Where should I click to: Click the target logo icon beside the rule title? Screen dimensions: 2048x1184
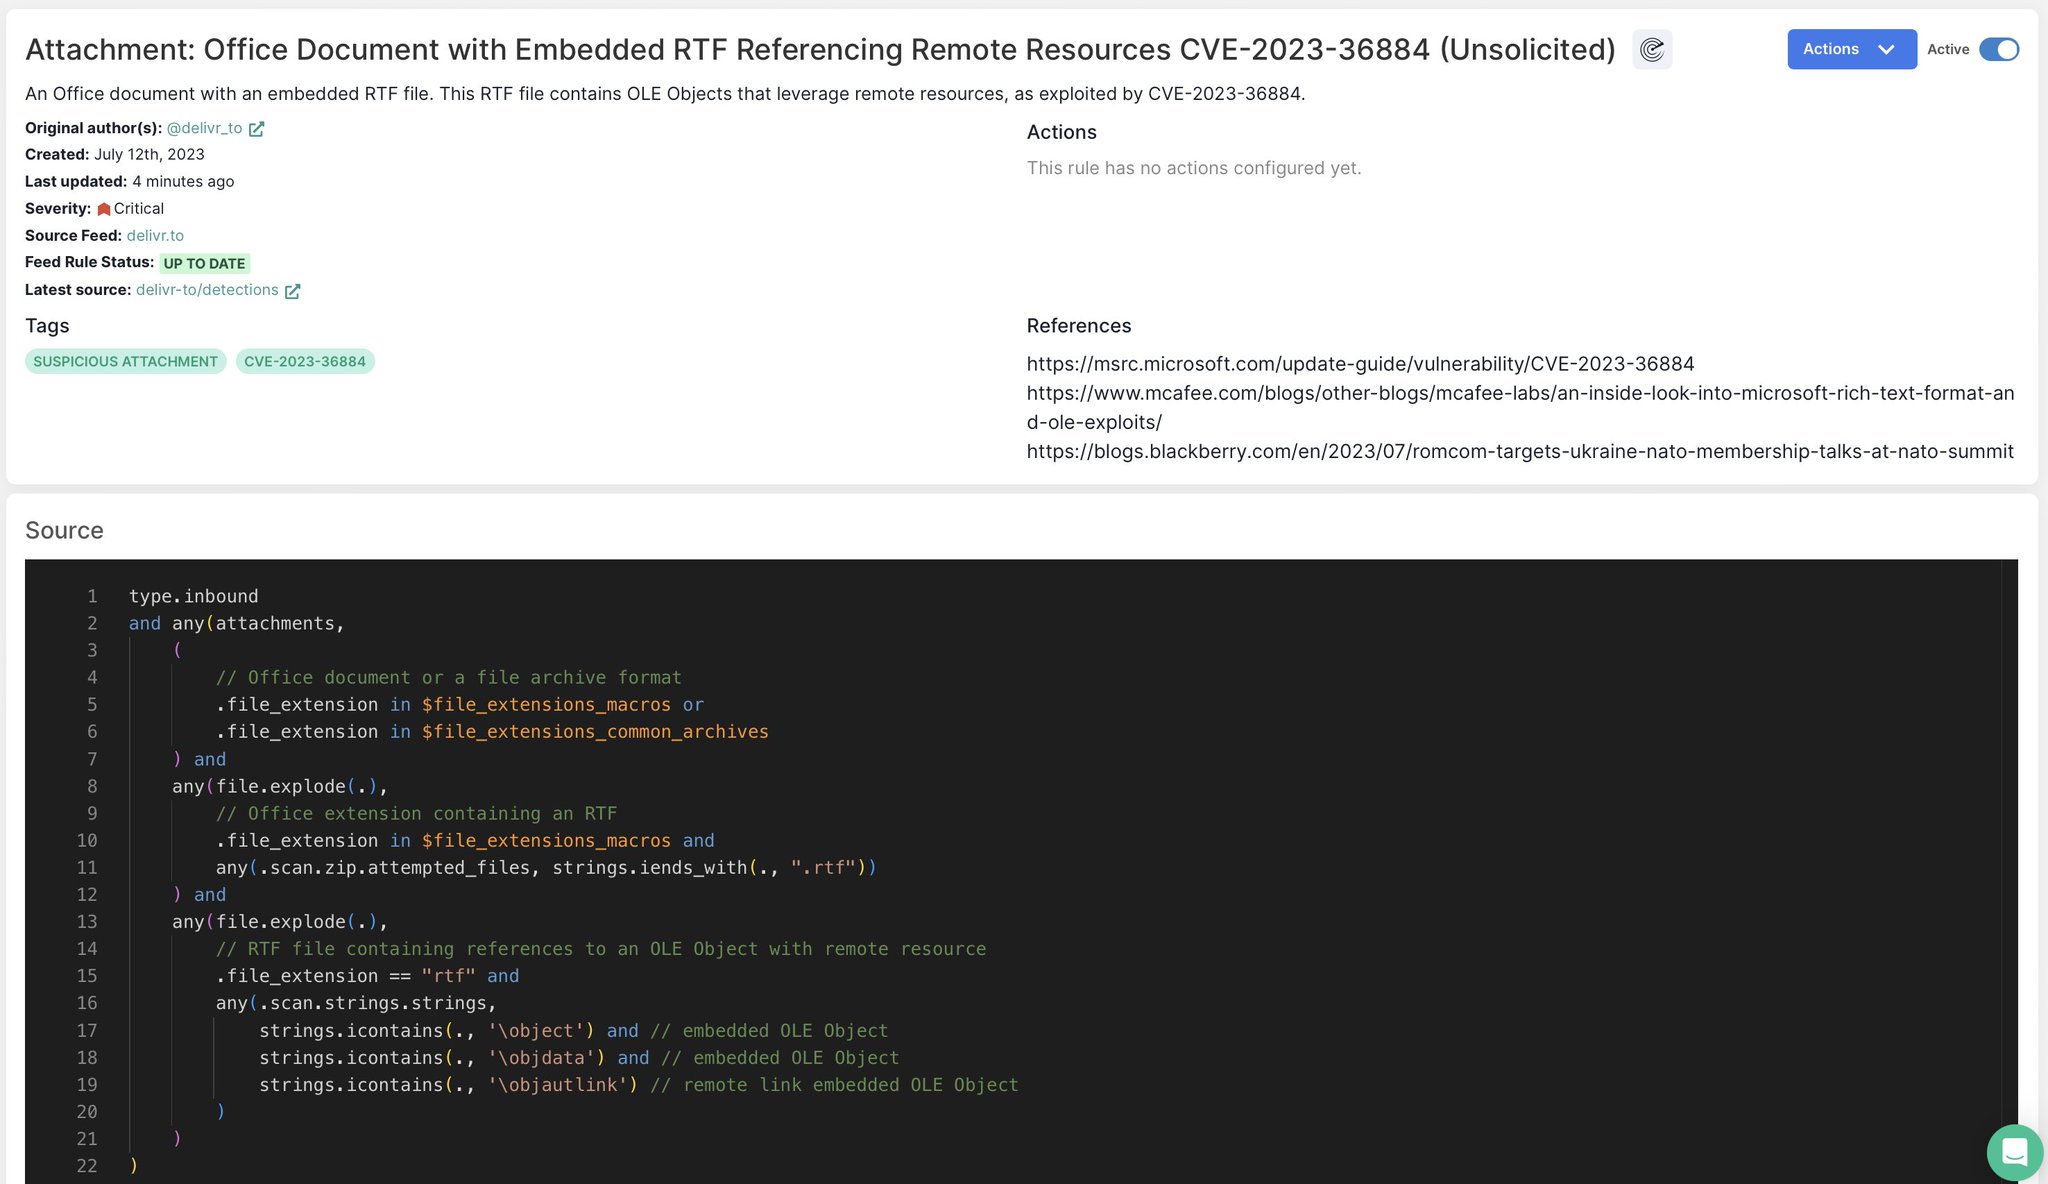[1652, 48]
